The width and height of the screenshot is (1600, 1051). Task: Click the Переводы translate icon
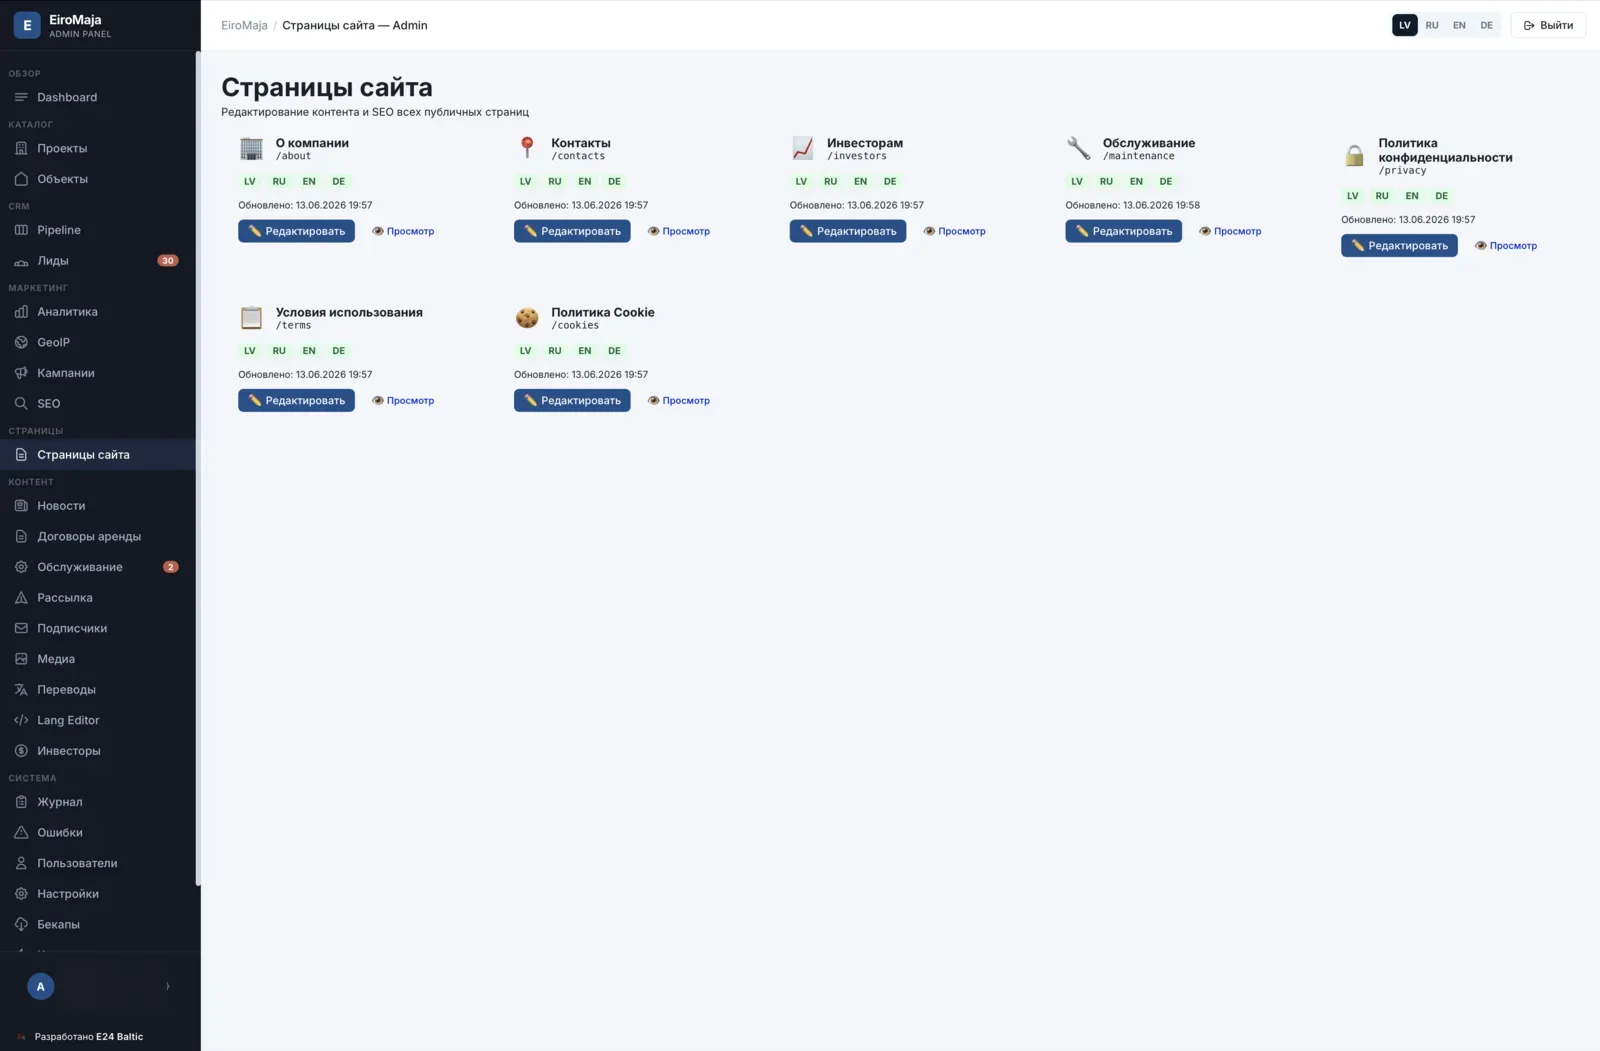click(21, 689)
